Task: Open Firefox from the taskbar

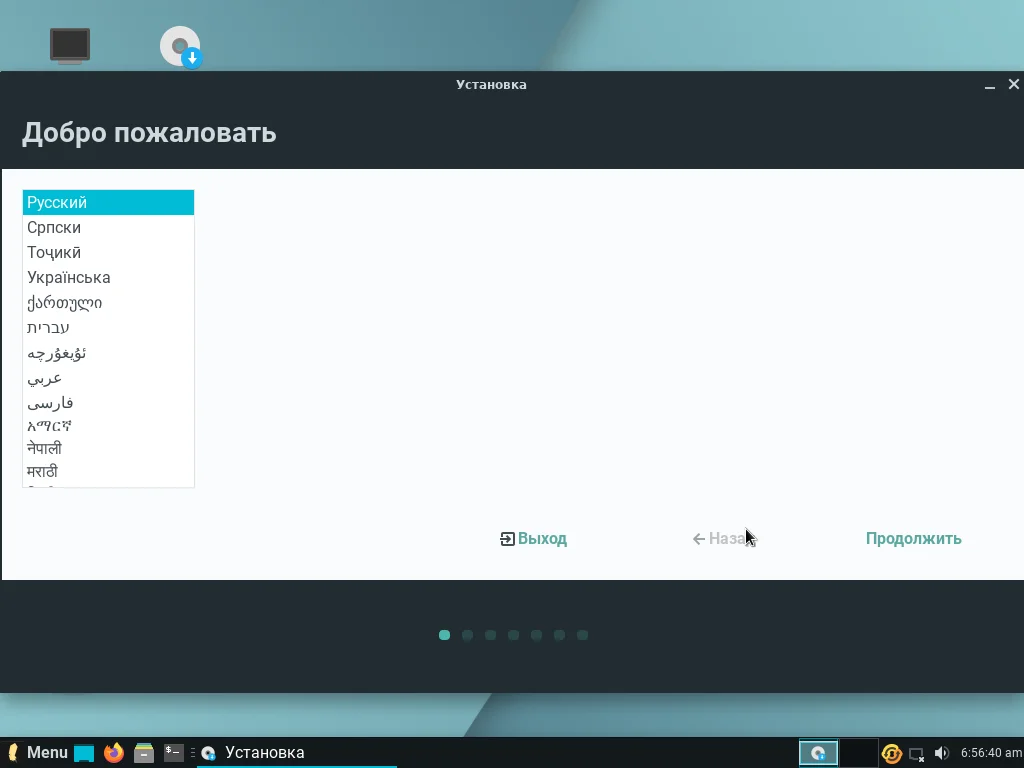Action: click(x=113, y=752)
